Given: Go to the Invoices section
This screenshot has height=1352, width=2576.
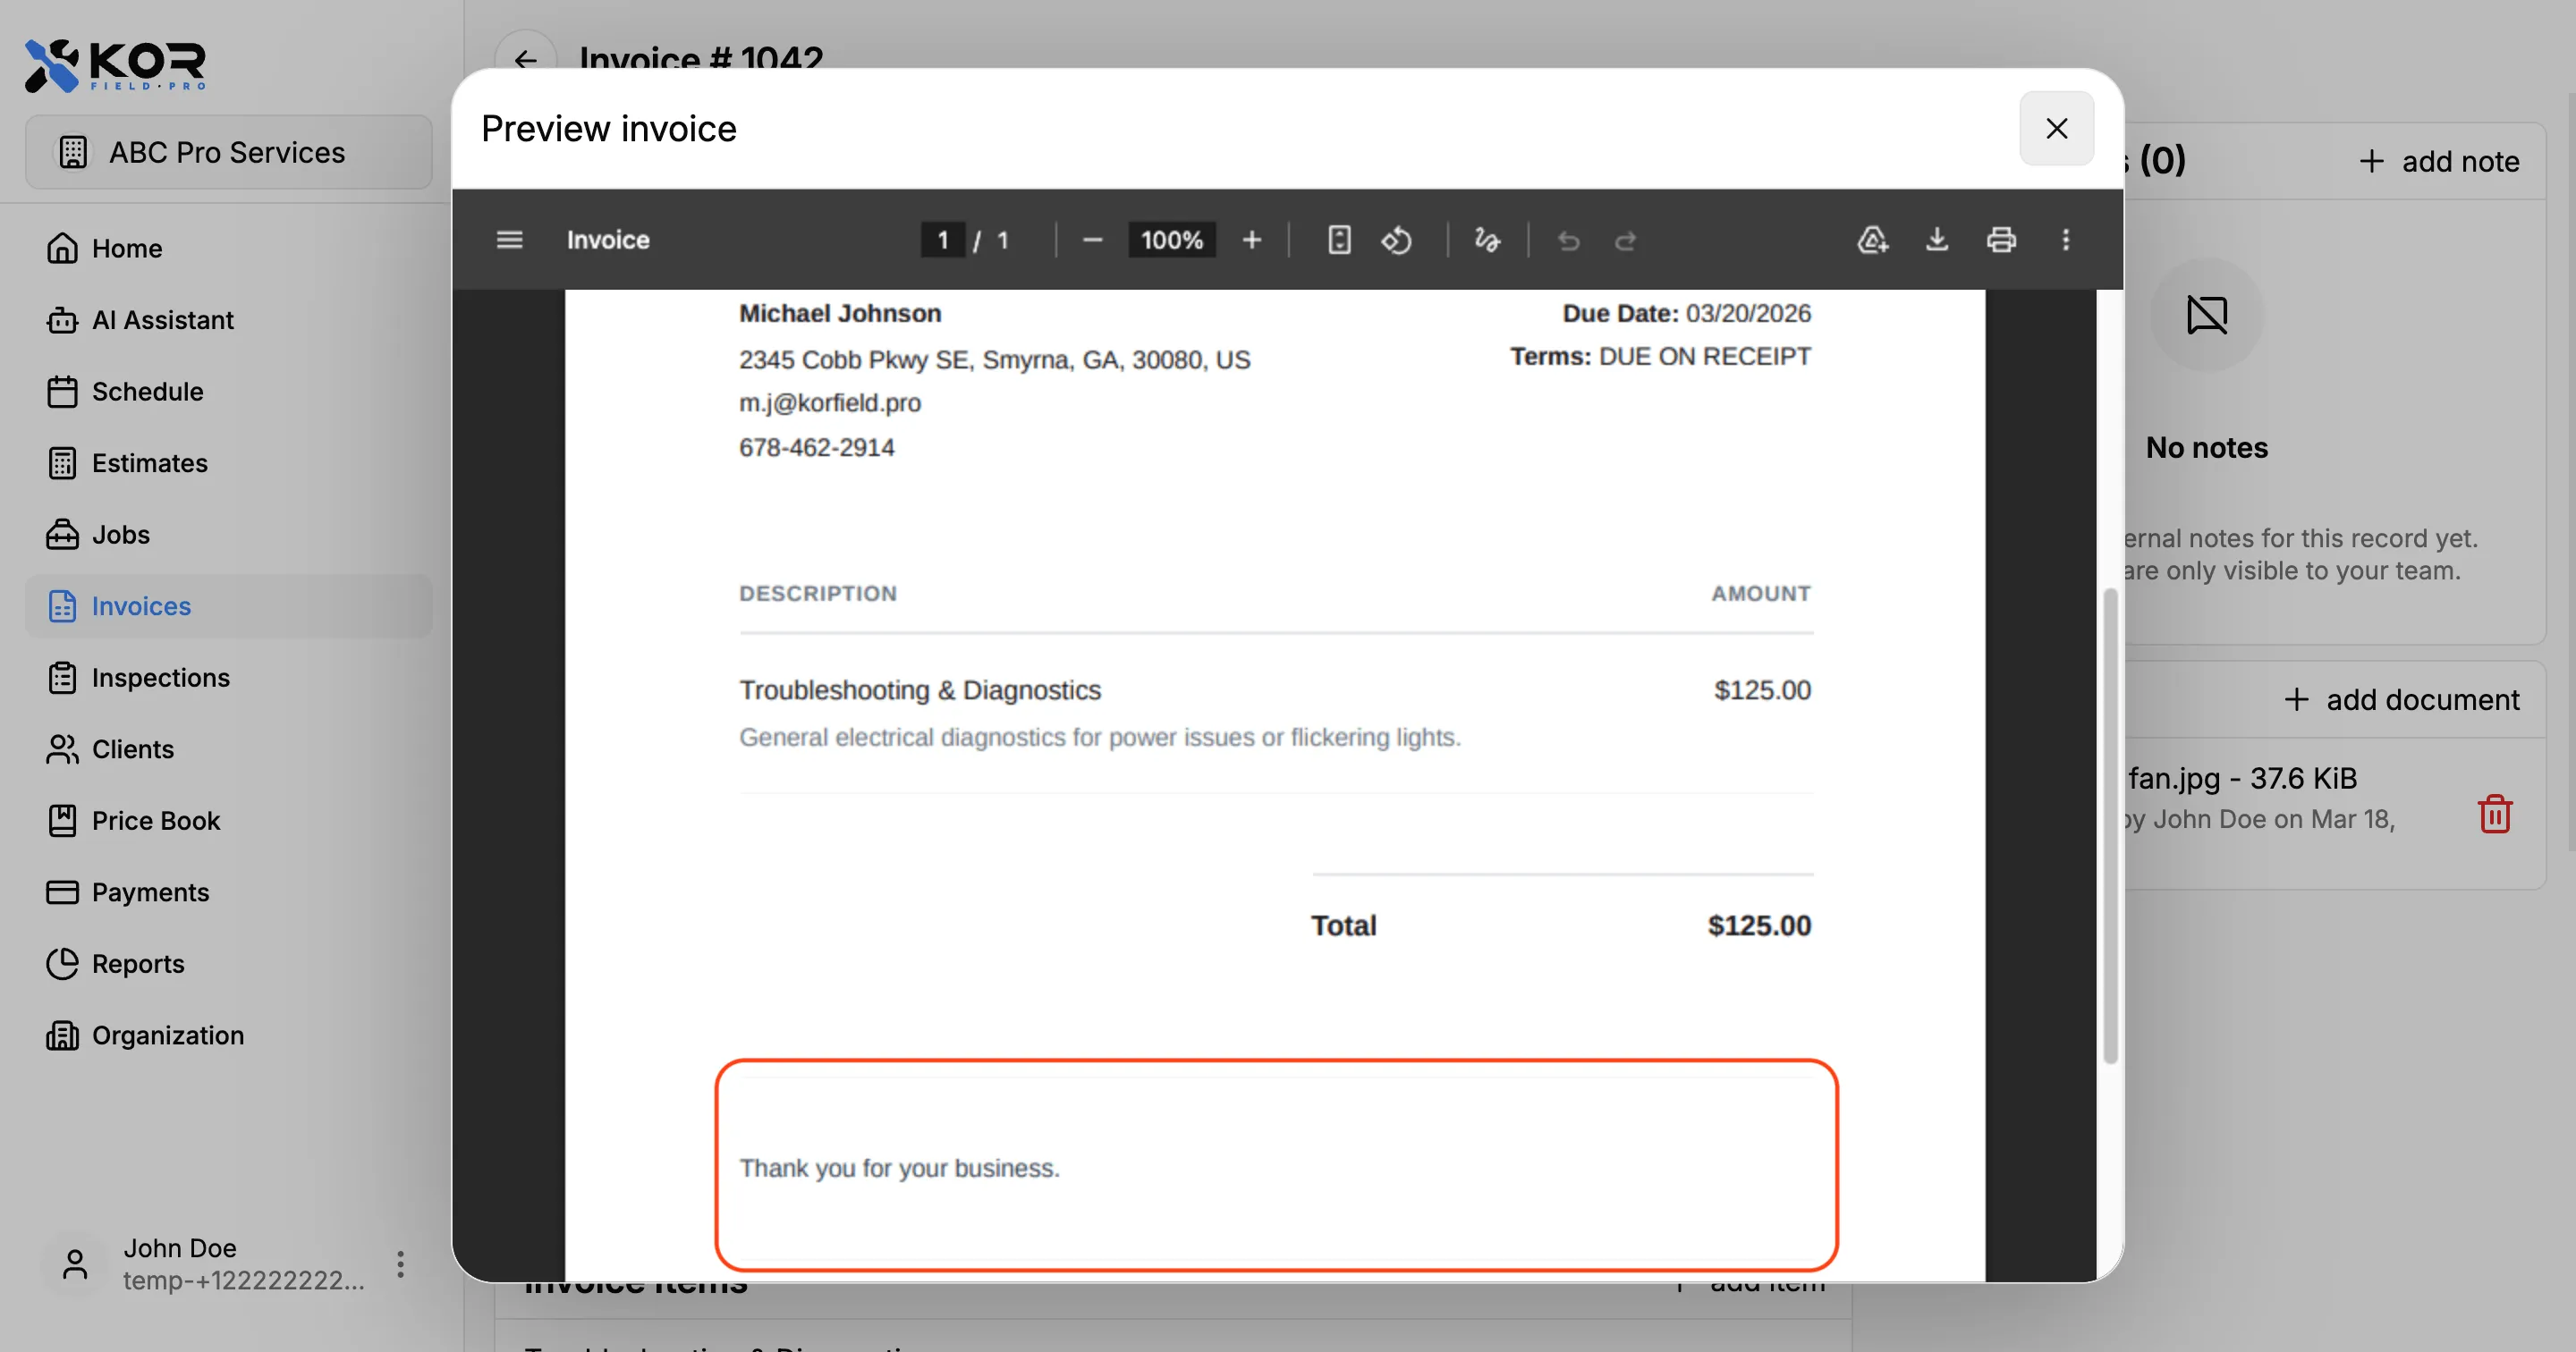Looking at the screenshot, I should pyautogui.click(x=141, y=605).
